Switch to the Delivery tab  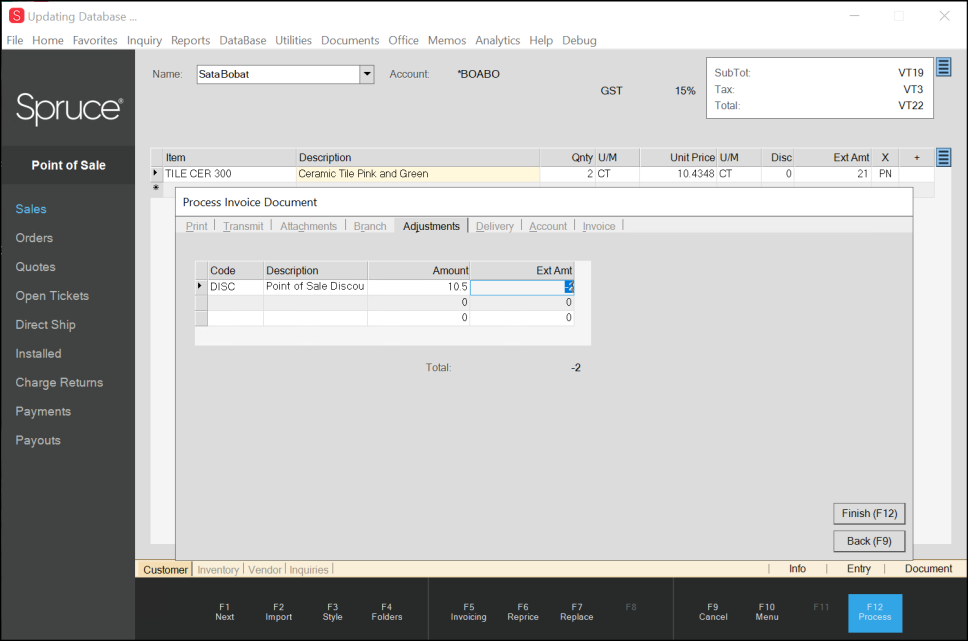tap(494, 226)
